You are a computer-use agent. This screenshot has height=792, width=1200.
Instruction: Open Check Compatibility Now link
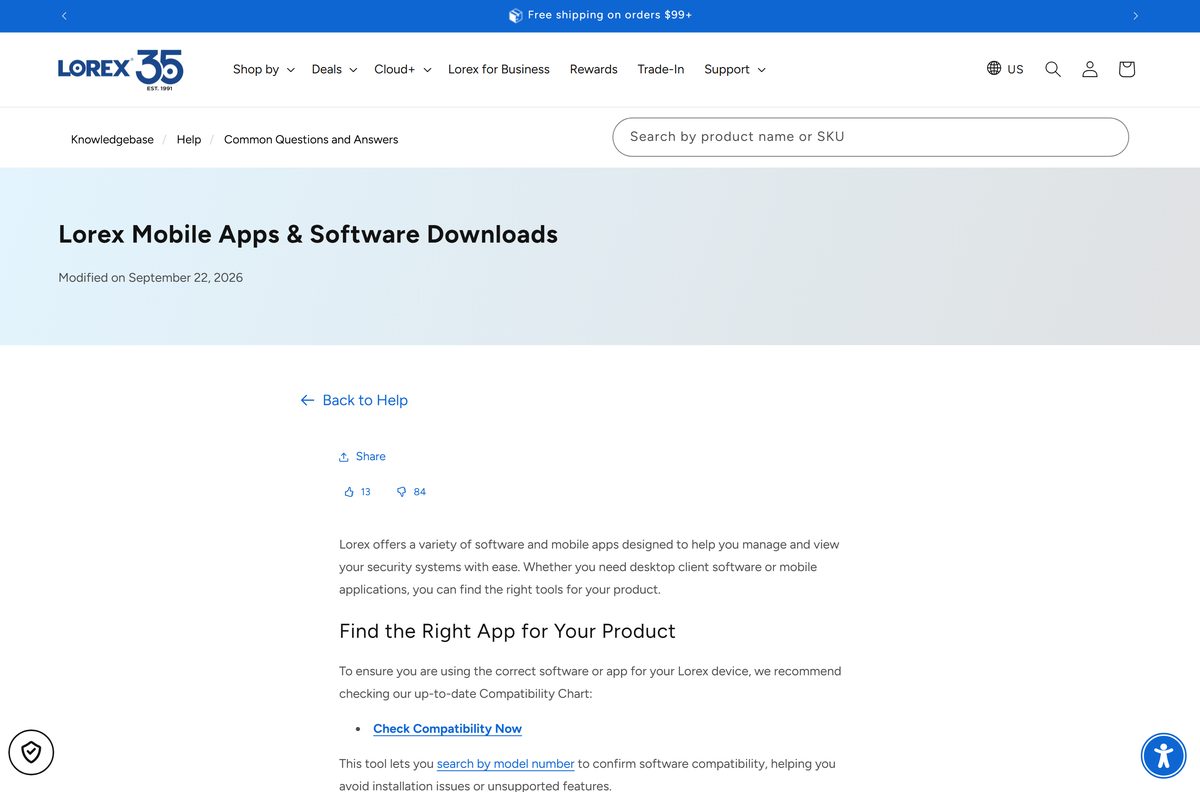click(447, 729)
